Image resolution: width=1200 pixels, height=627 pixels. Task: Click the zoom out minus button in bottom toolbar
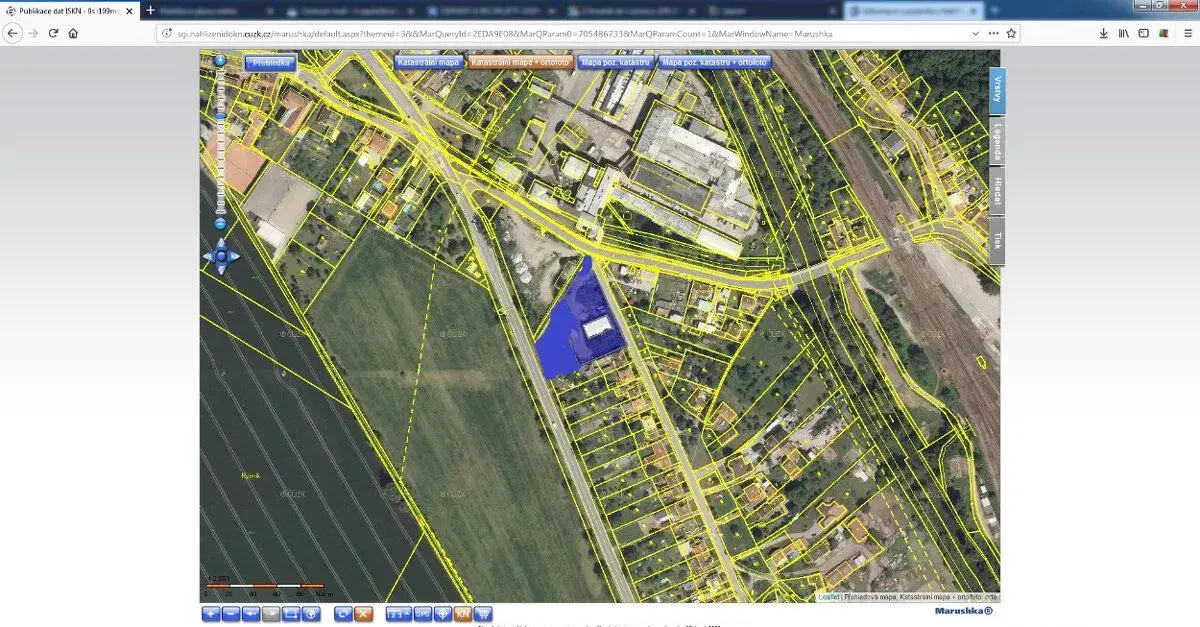click(x=230, y=613)
